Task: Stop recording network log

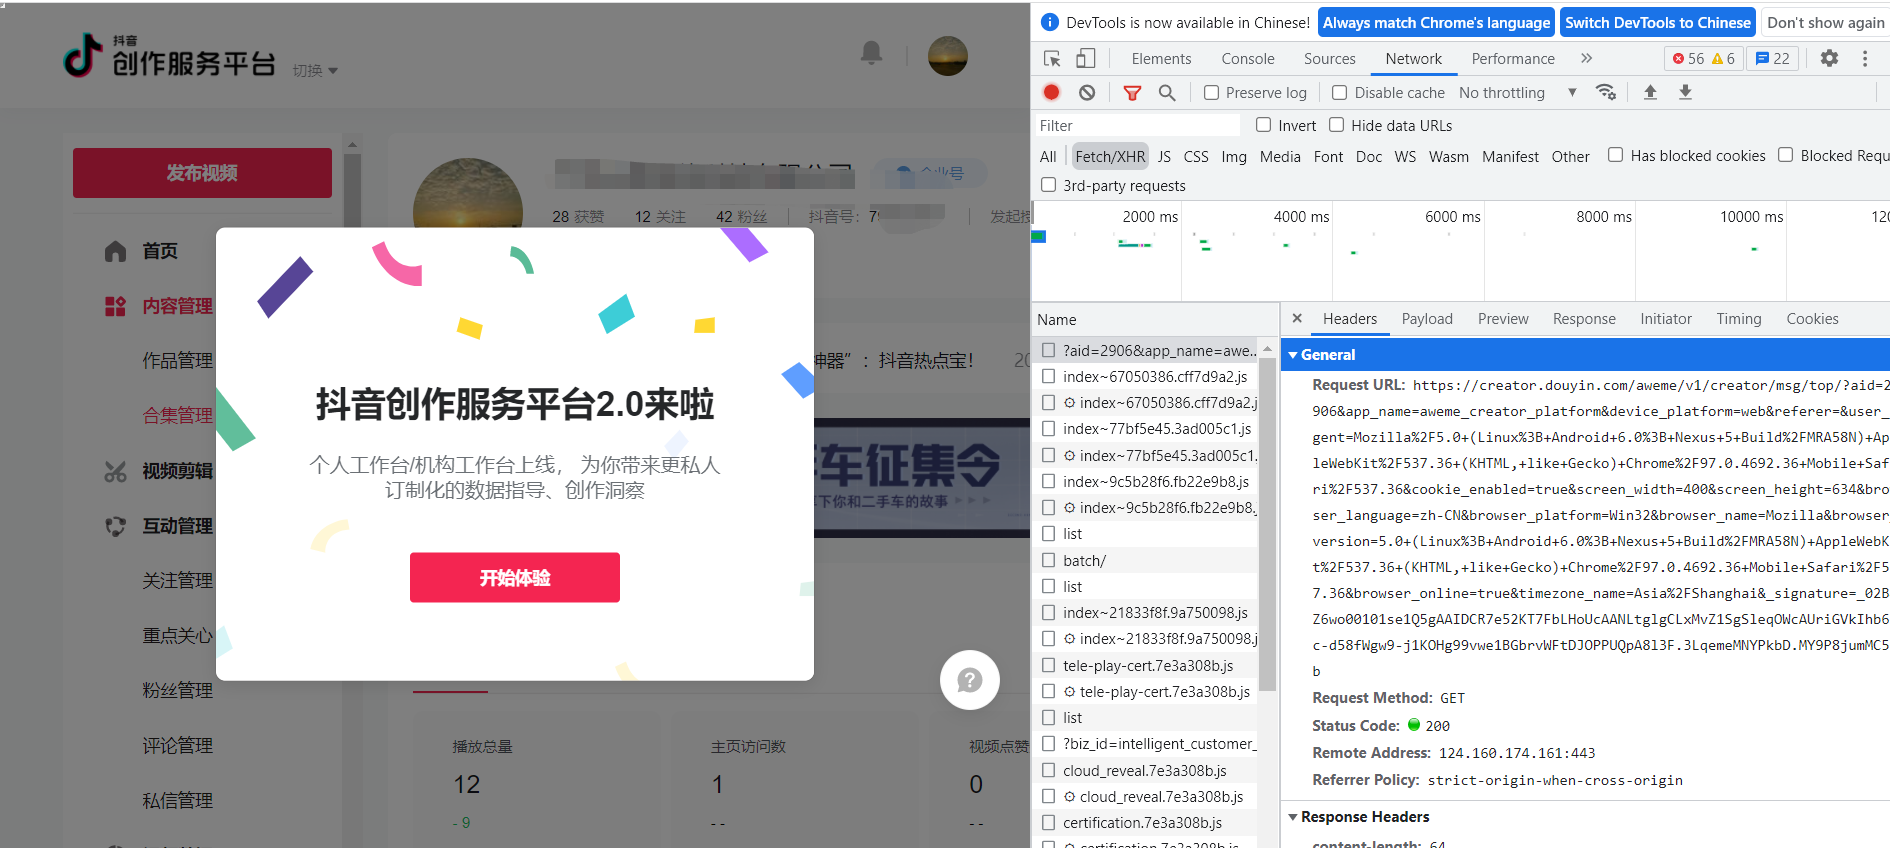Action: click(1051, 92)
